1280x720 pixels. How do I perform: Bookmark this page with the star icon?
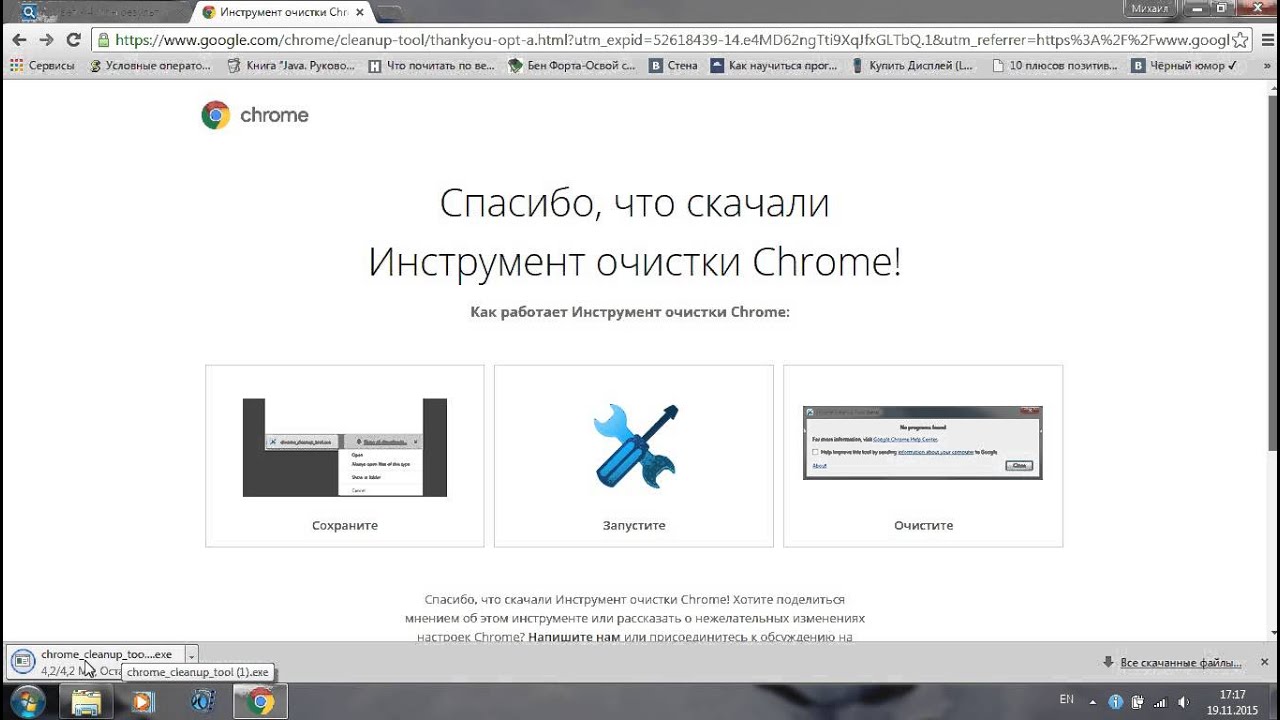[1240, 40]
